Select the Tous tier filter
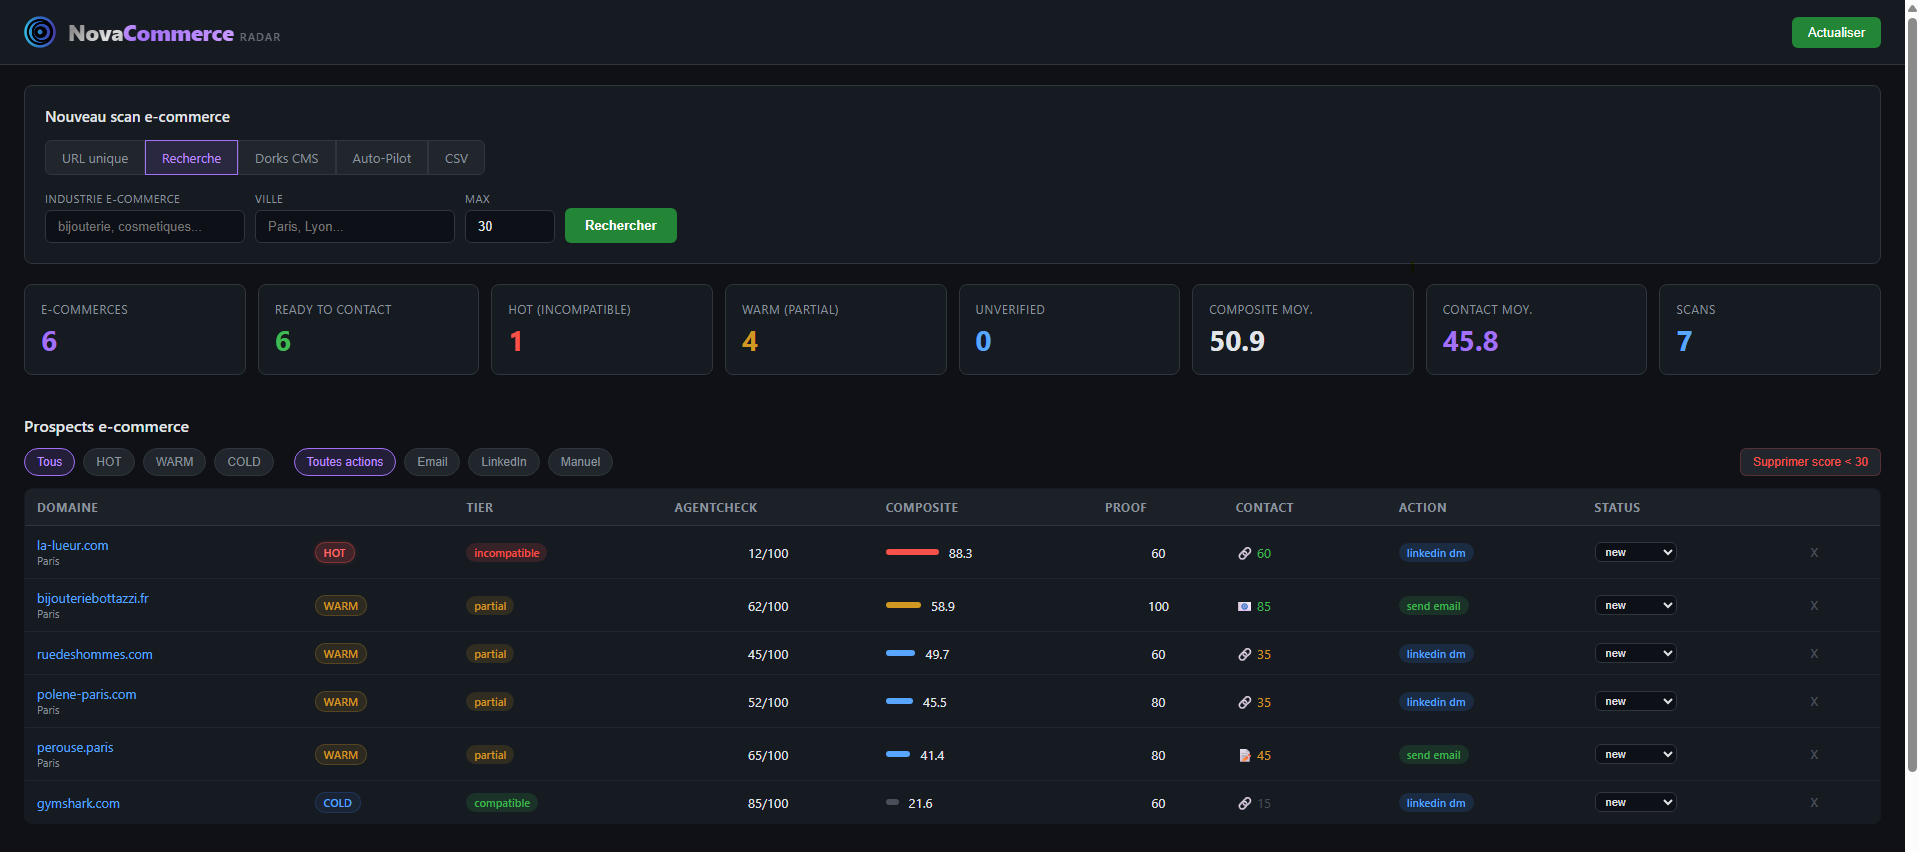The image size is (1919, 852). pos(49,462)
